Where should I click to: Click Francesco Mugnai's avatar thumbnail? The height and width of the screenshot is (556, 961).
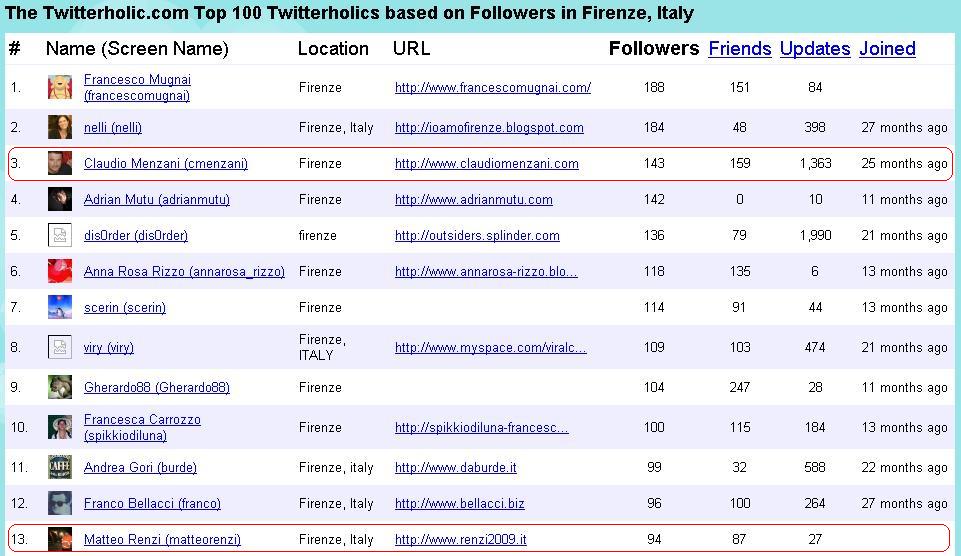tap(59, 87)
